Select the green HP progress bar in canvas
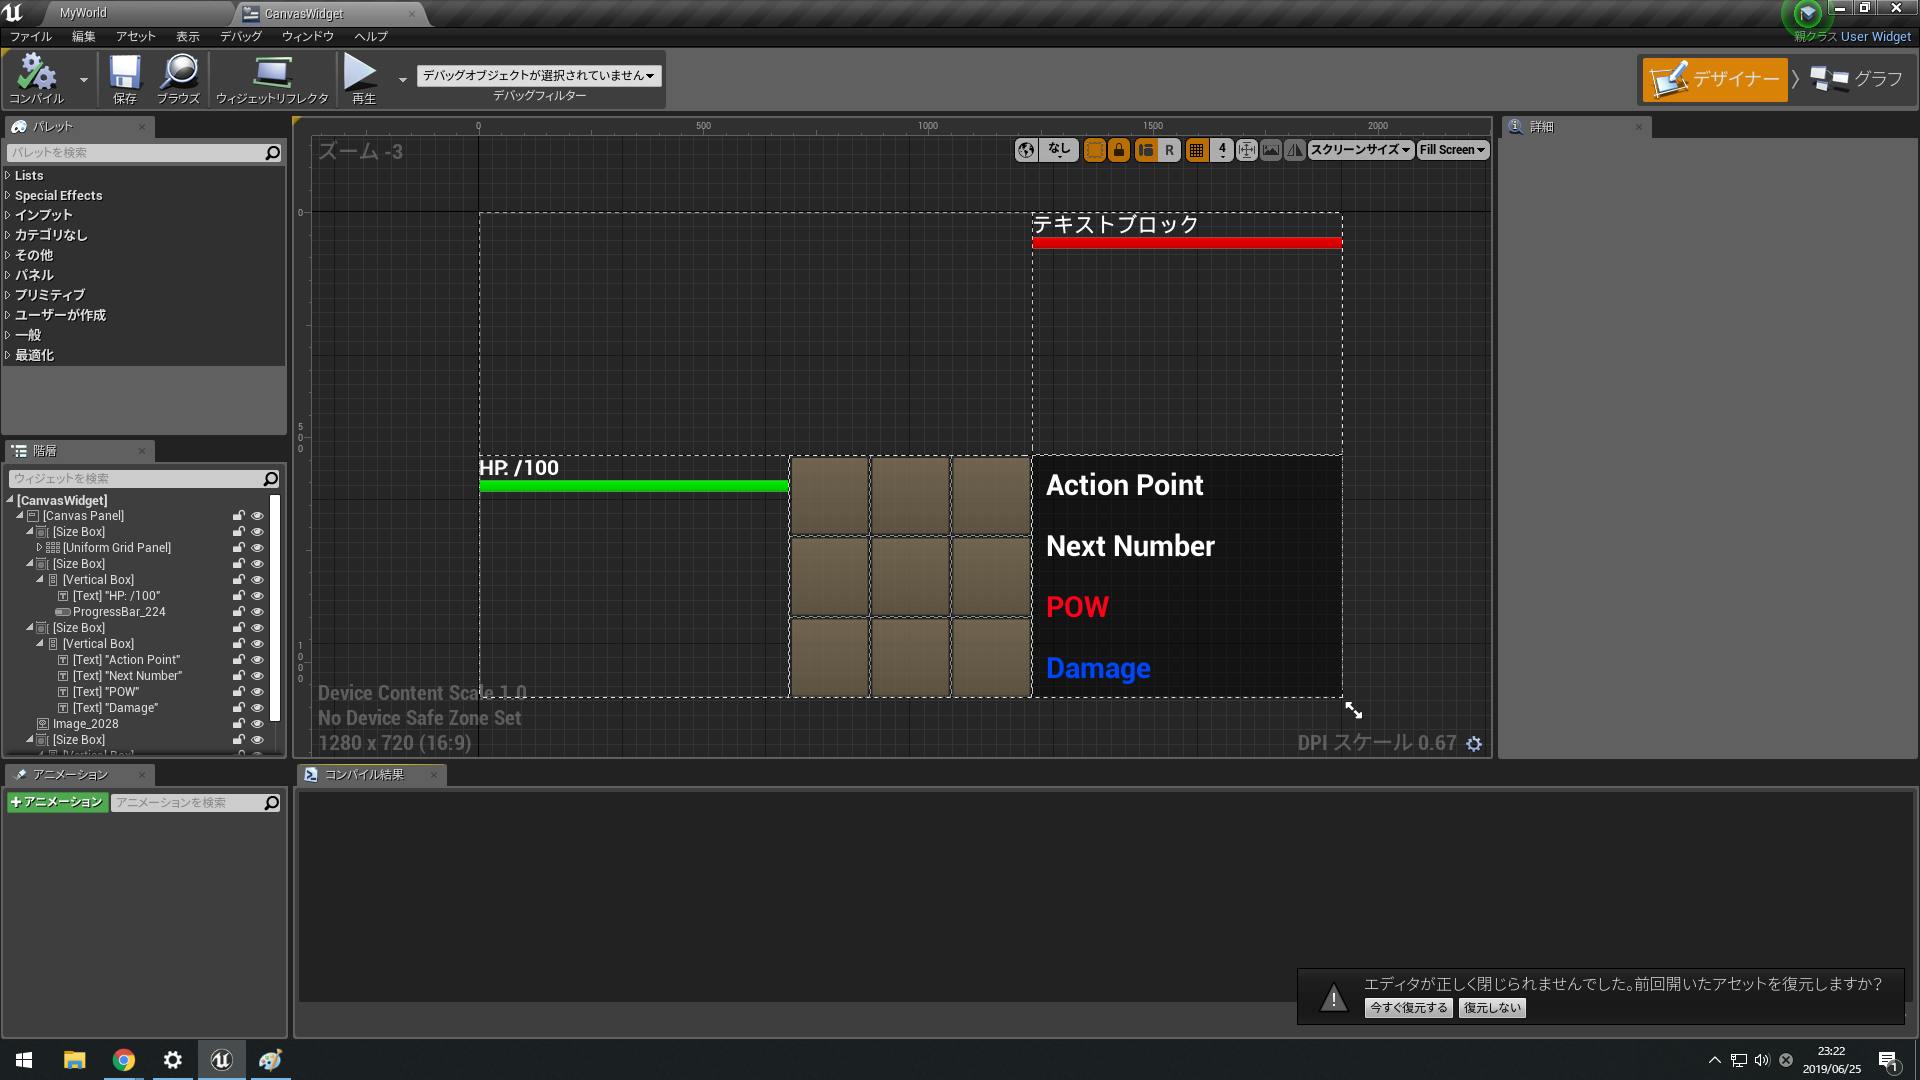Screen dimensions: 1920x1080 click(x=634, y=487)
